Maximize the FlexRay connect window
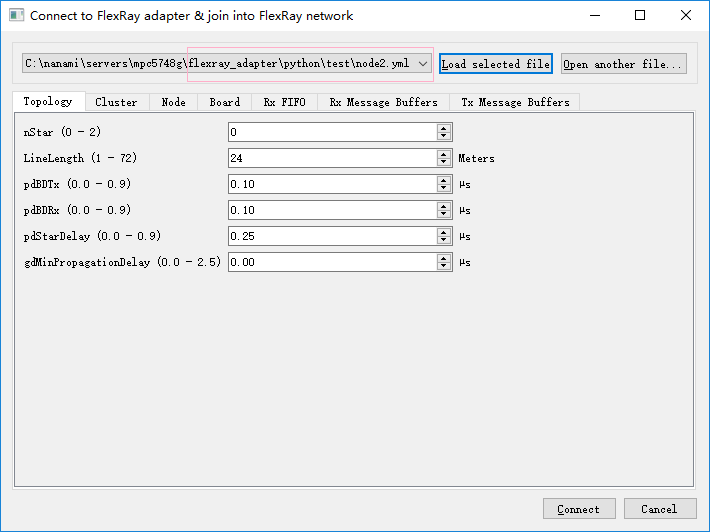This screenshot has width=710, height=532. [x=640, y=15]
